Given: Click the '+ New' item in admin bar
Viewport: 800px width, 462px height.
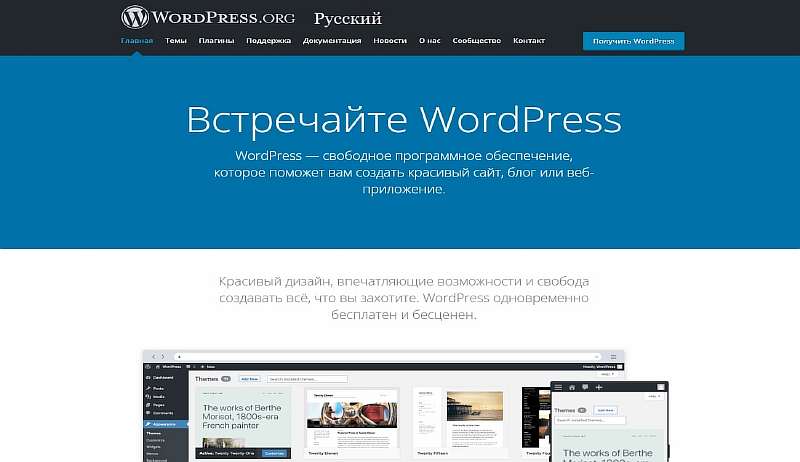Looking at the screenshot, I should pyautogui.click(x=208, y=366).
